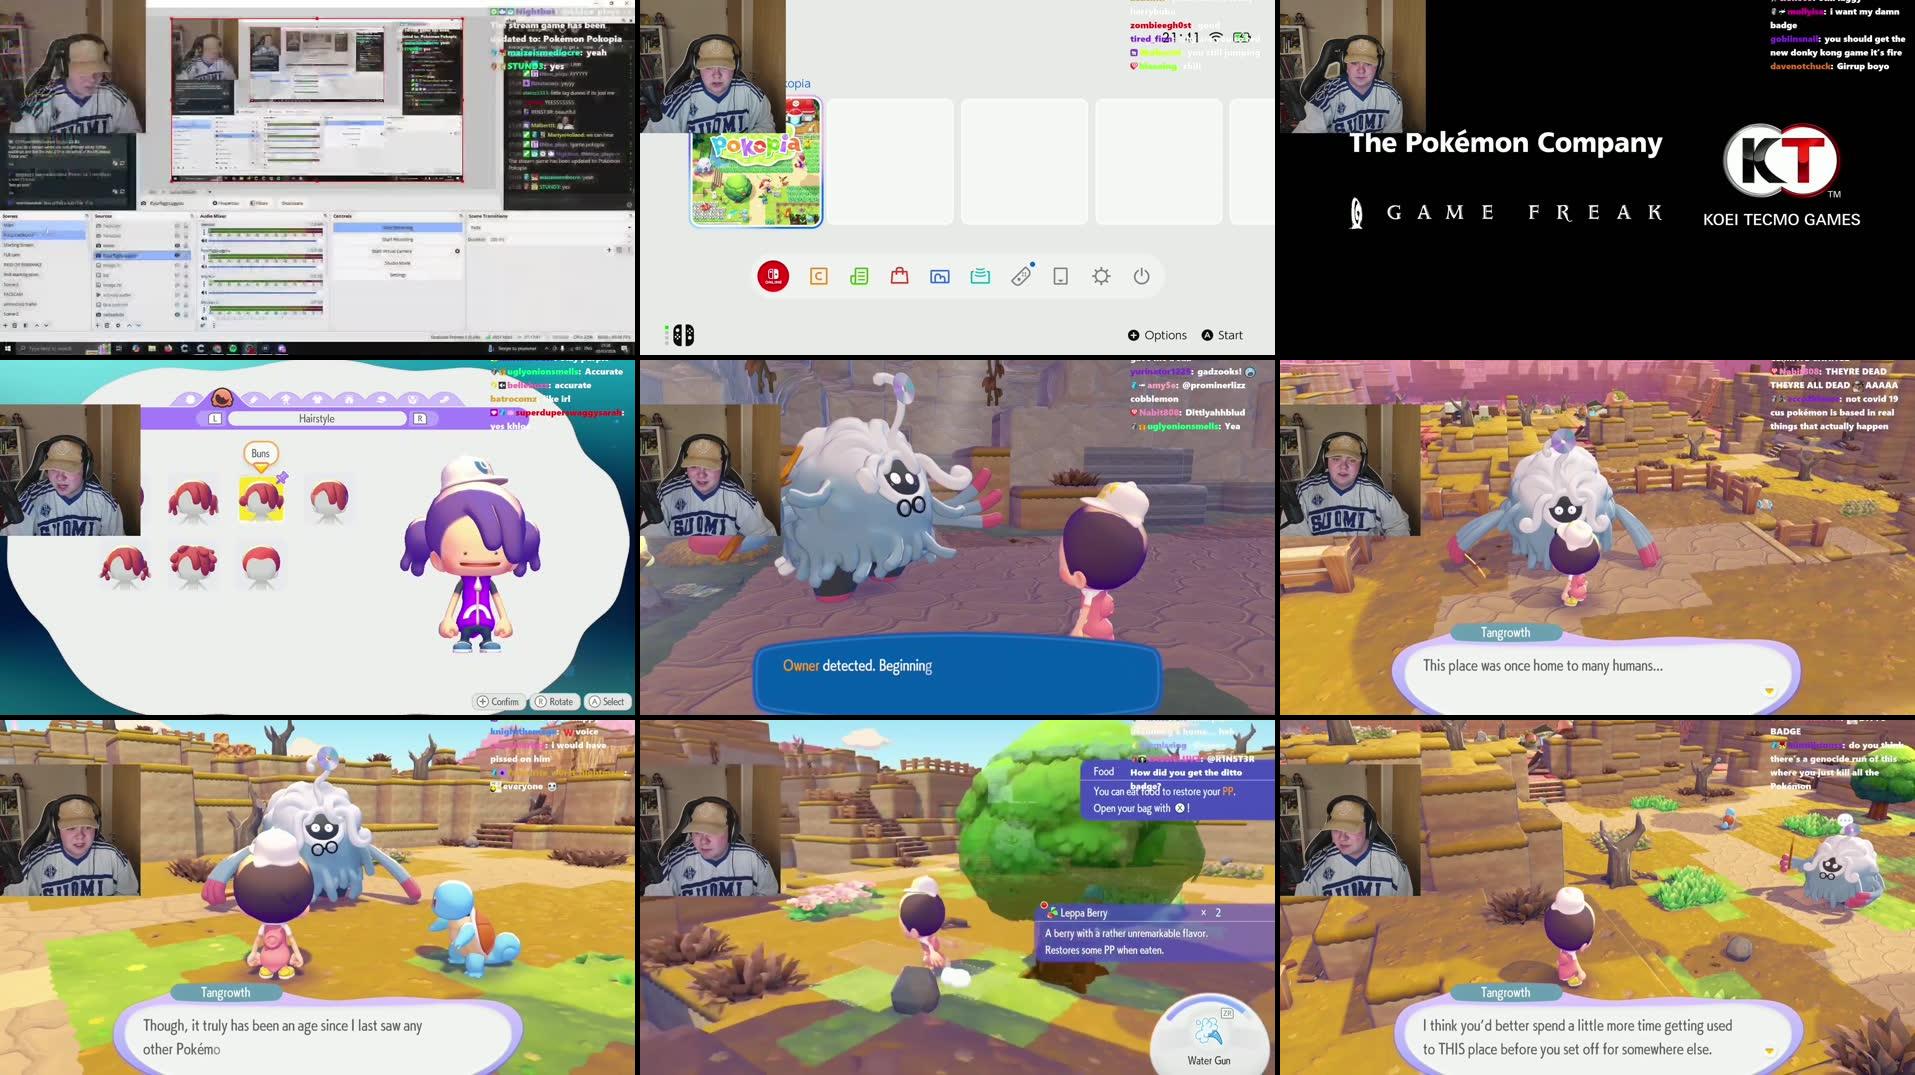Select the Pokémon Pokopia game tile
The width and height of the screenshot is (1915, 1075).
755,160
